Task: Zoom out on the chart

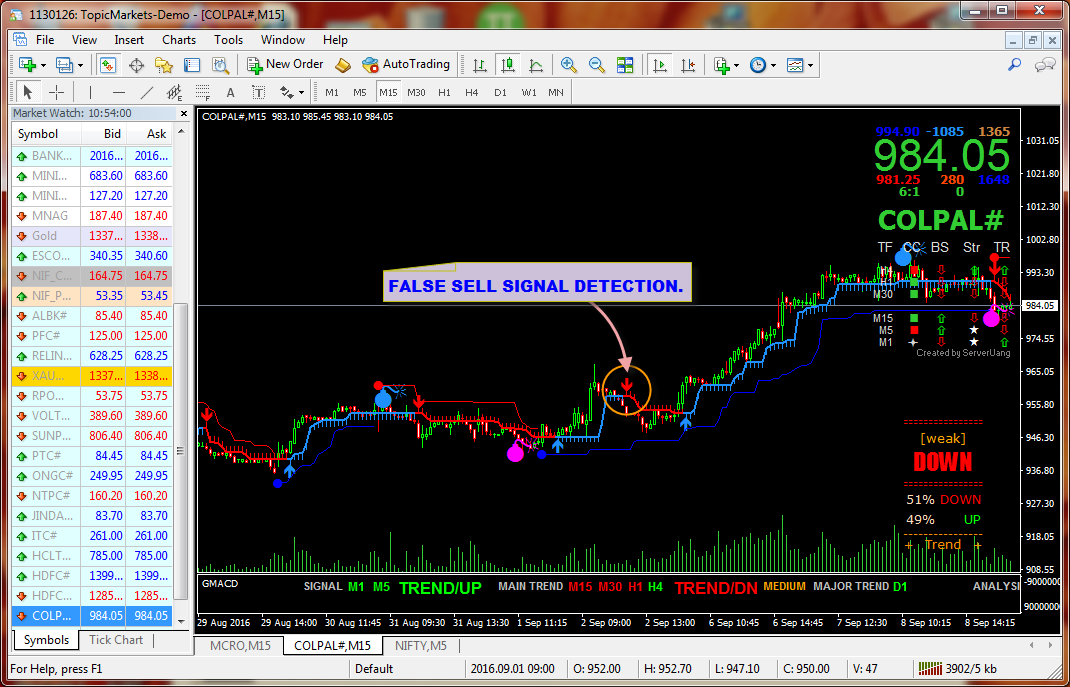Action: 597,65
